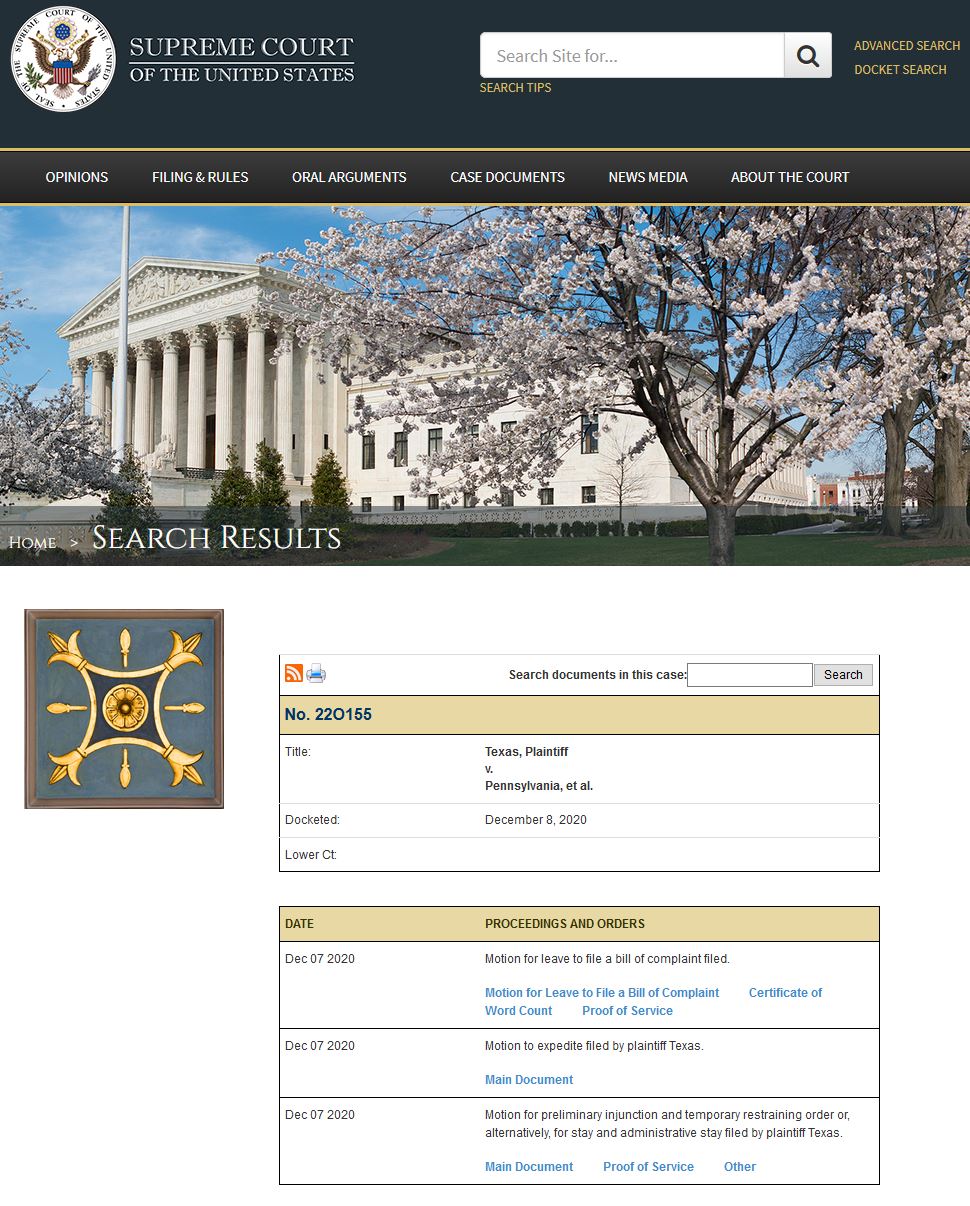Click 'Motion to expedite filed by plaintiff Texas.'

[594, 1046]
